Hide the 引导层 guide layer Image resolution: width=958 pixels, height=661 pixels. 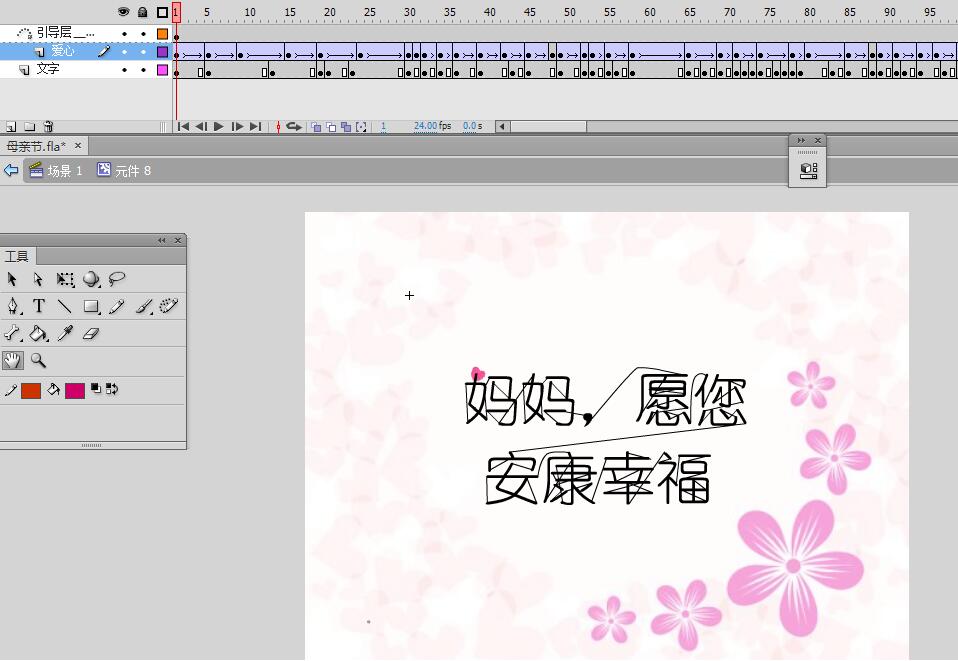click(x=124, y=34)
